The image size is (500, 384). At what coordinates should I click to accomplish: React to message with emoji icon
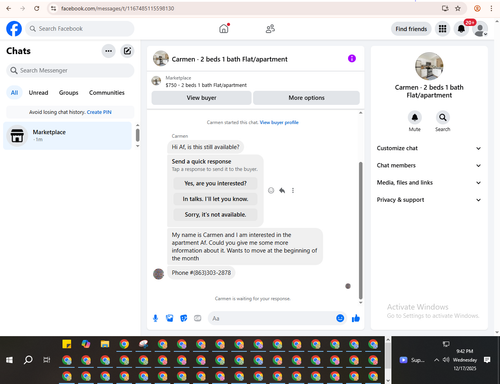pos(271,190)
